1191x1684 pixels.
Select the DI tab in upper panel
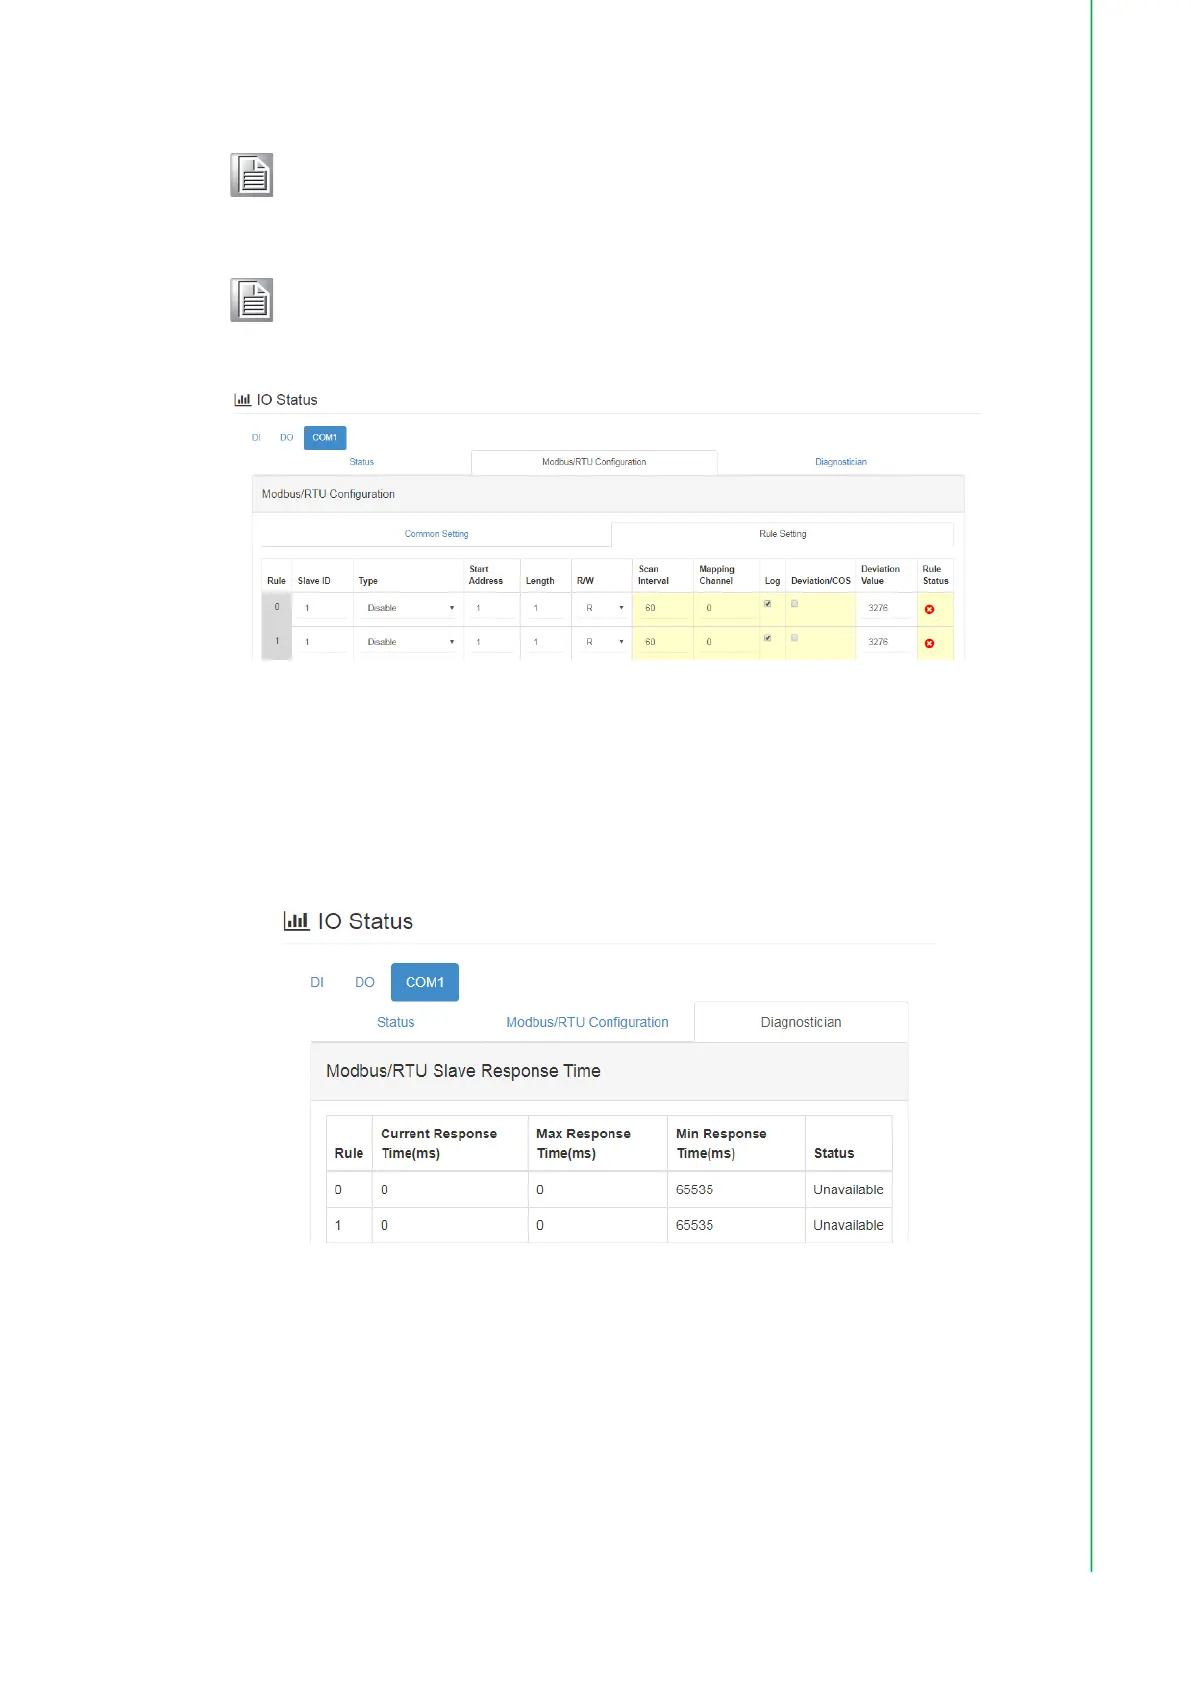click(x=256, y=438)
